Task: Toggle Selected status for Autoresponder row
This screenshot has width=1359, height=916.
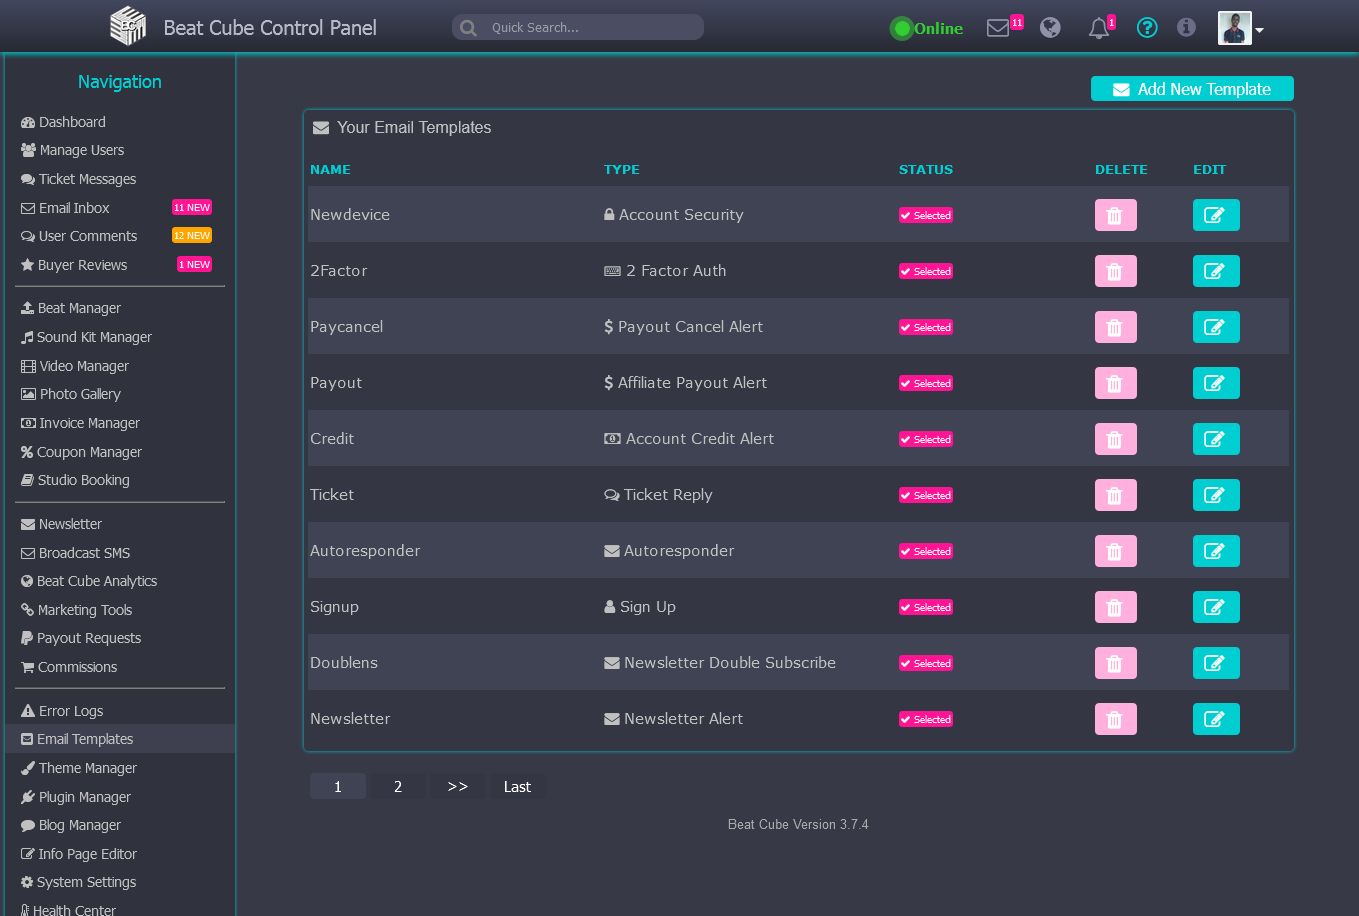Action: coord(925,551)
